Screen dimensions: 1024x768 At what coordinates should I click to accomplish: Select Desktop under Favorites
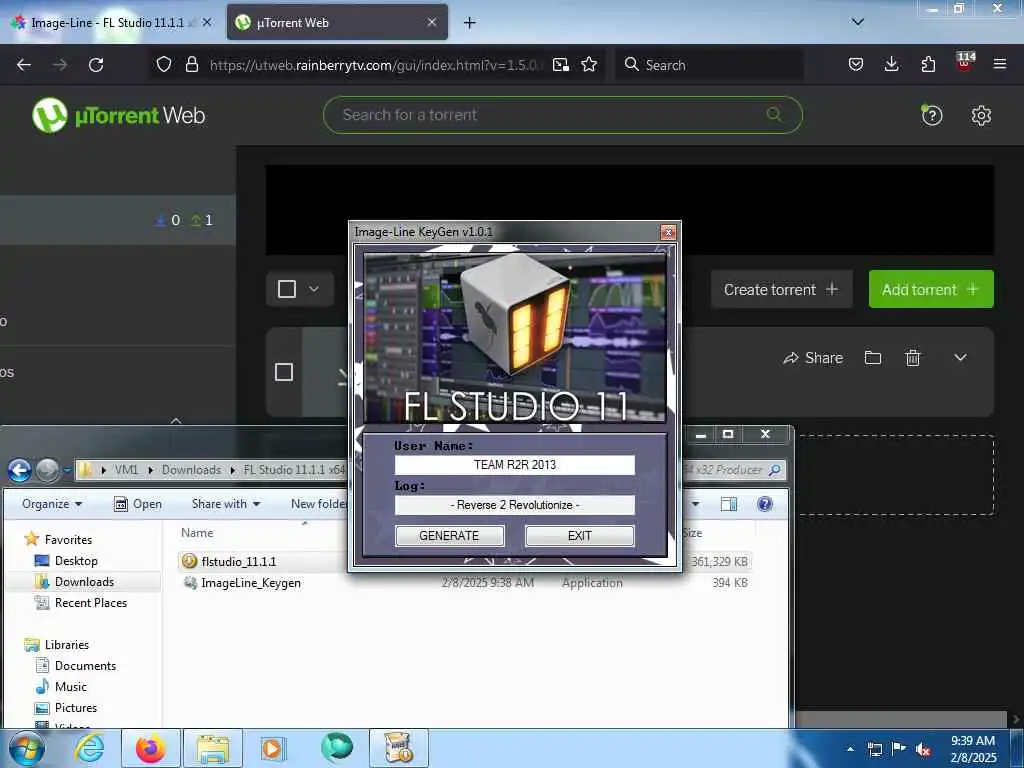pyautogui.click(x=76, y=560)
